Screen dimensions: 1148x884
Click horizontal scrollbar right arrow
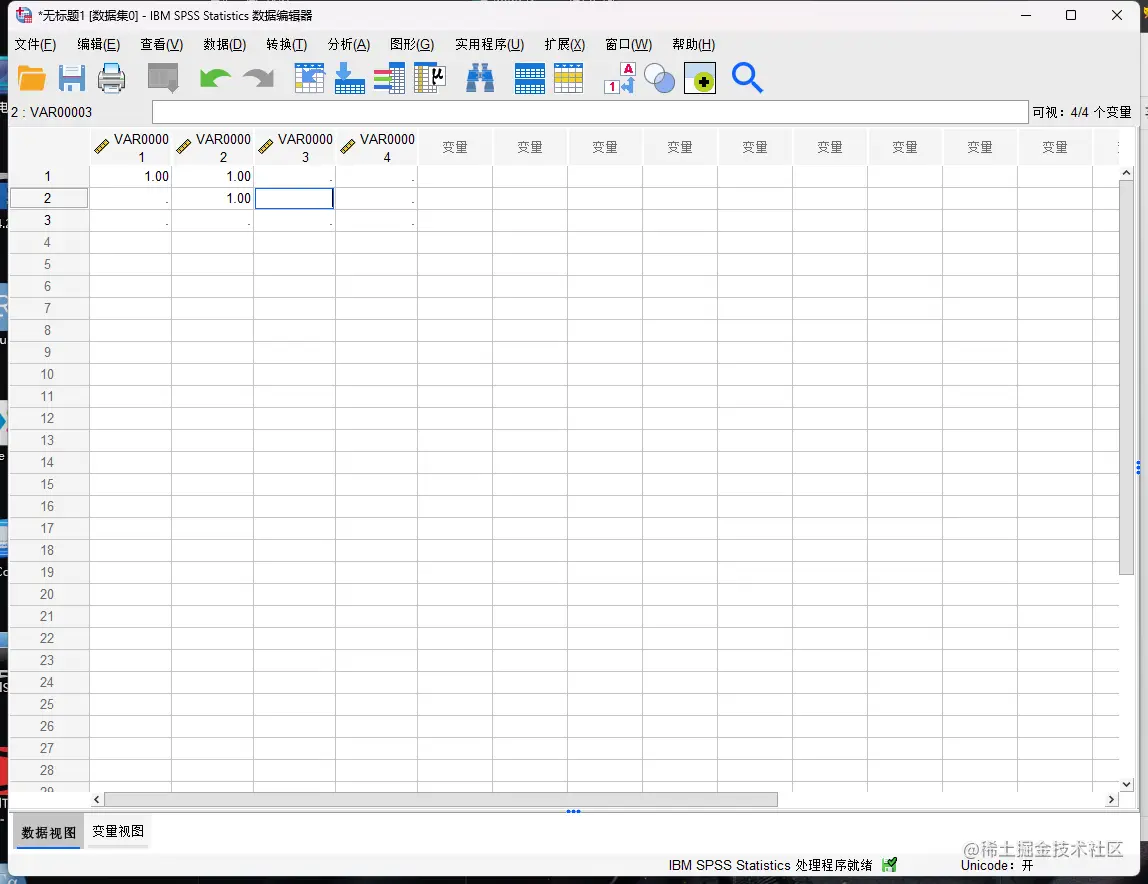click(1112, 799)
